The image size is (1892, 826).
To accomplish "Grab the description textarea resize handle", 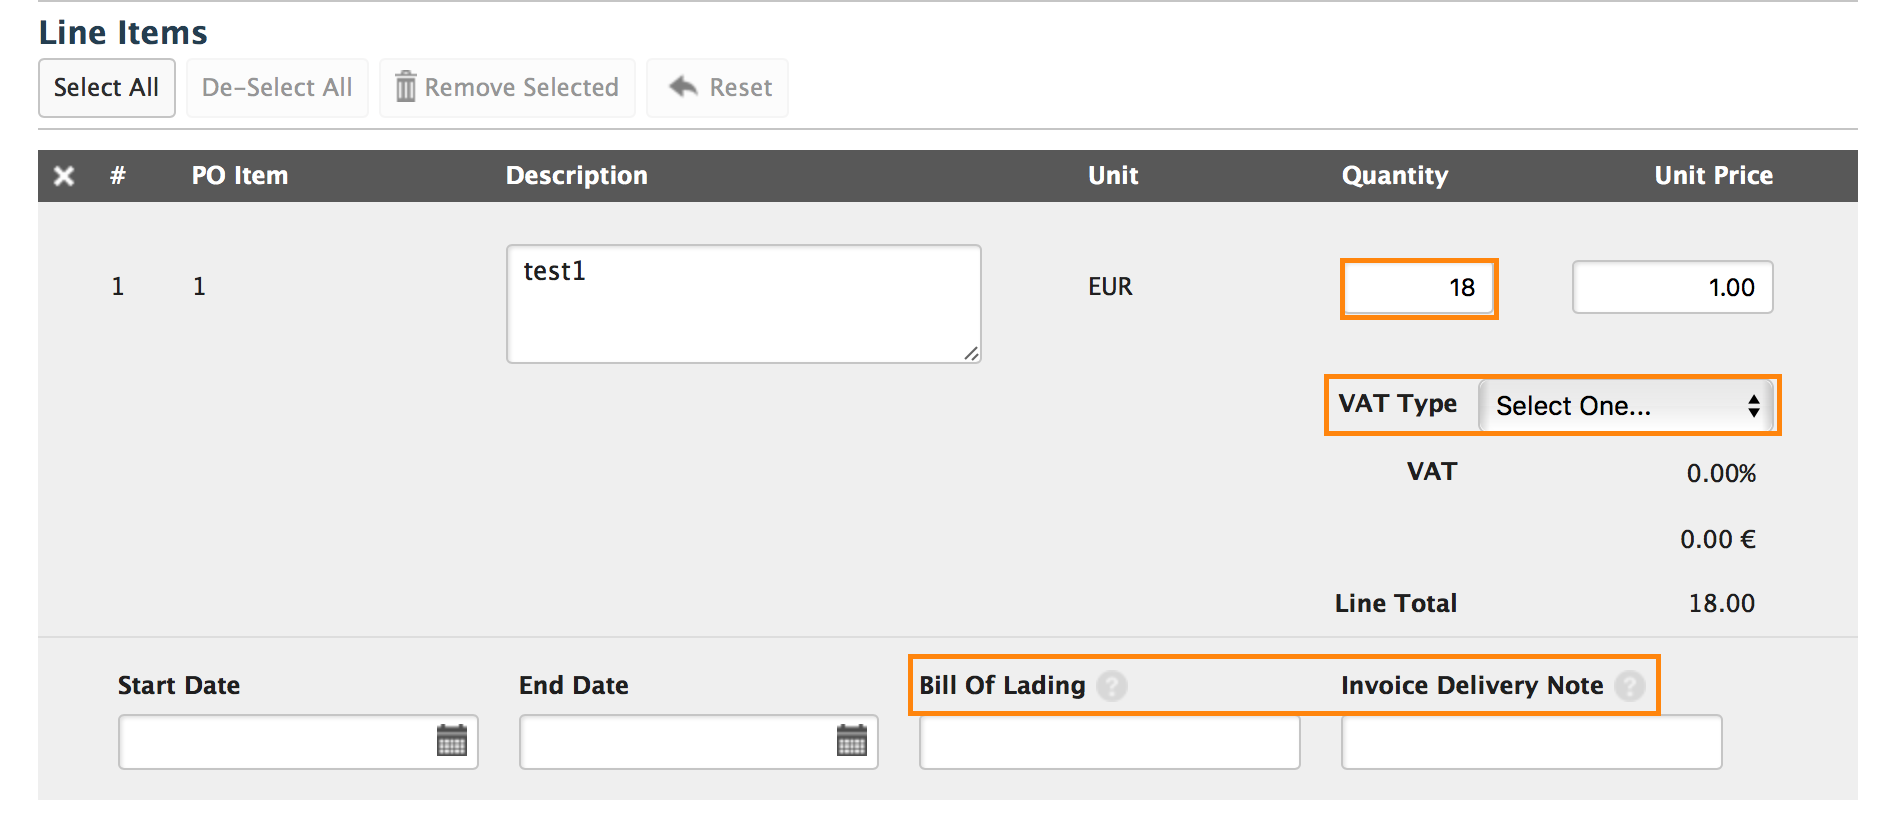I will tap(971, 353).
